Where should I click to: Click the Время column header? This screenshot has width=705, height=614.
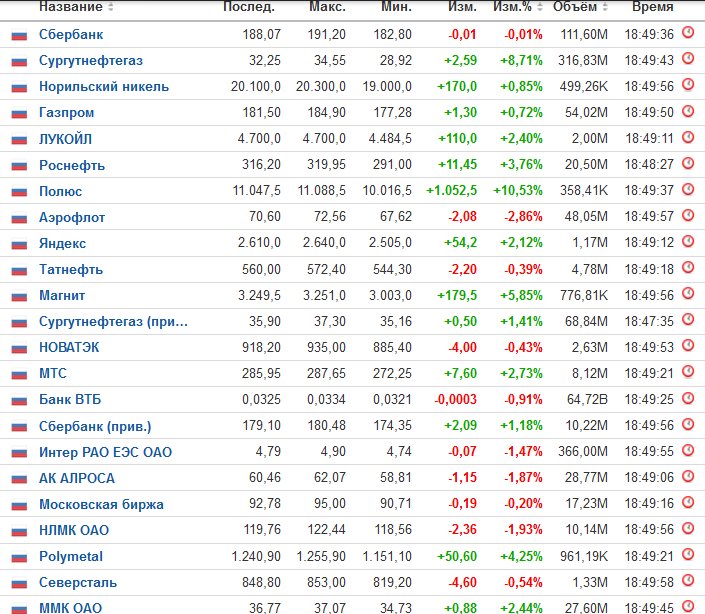point(652,7)
